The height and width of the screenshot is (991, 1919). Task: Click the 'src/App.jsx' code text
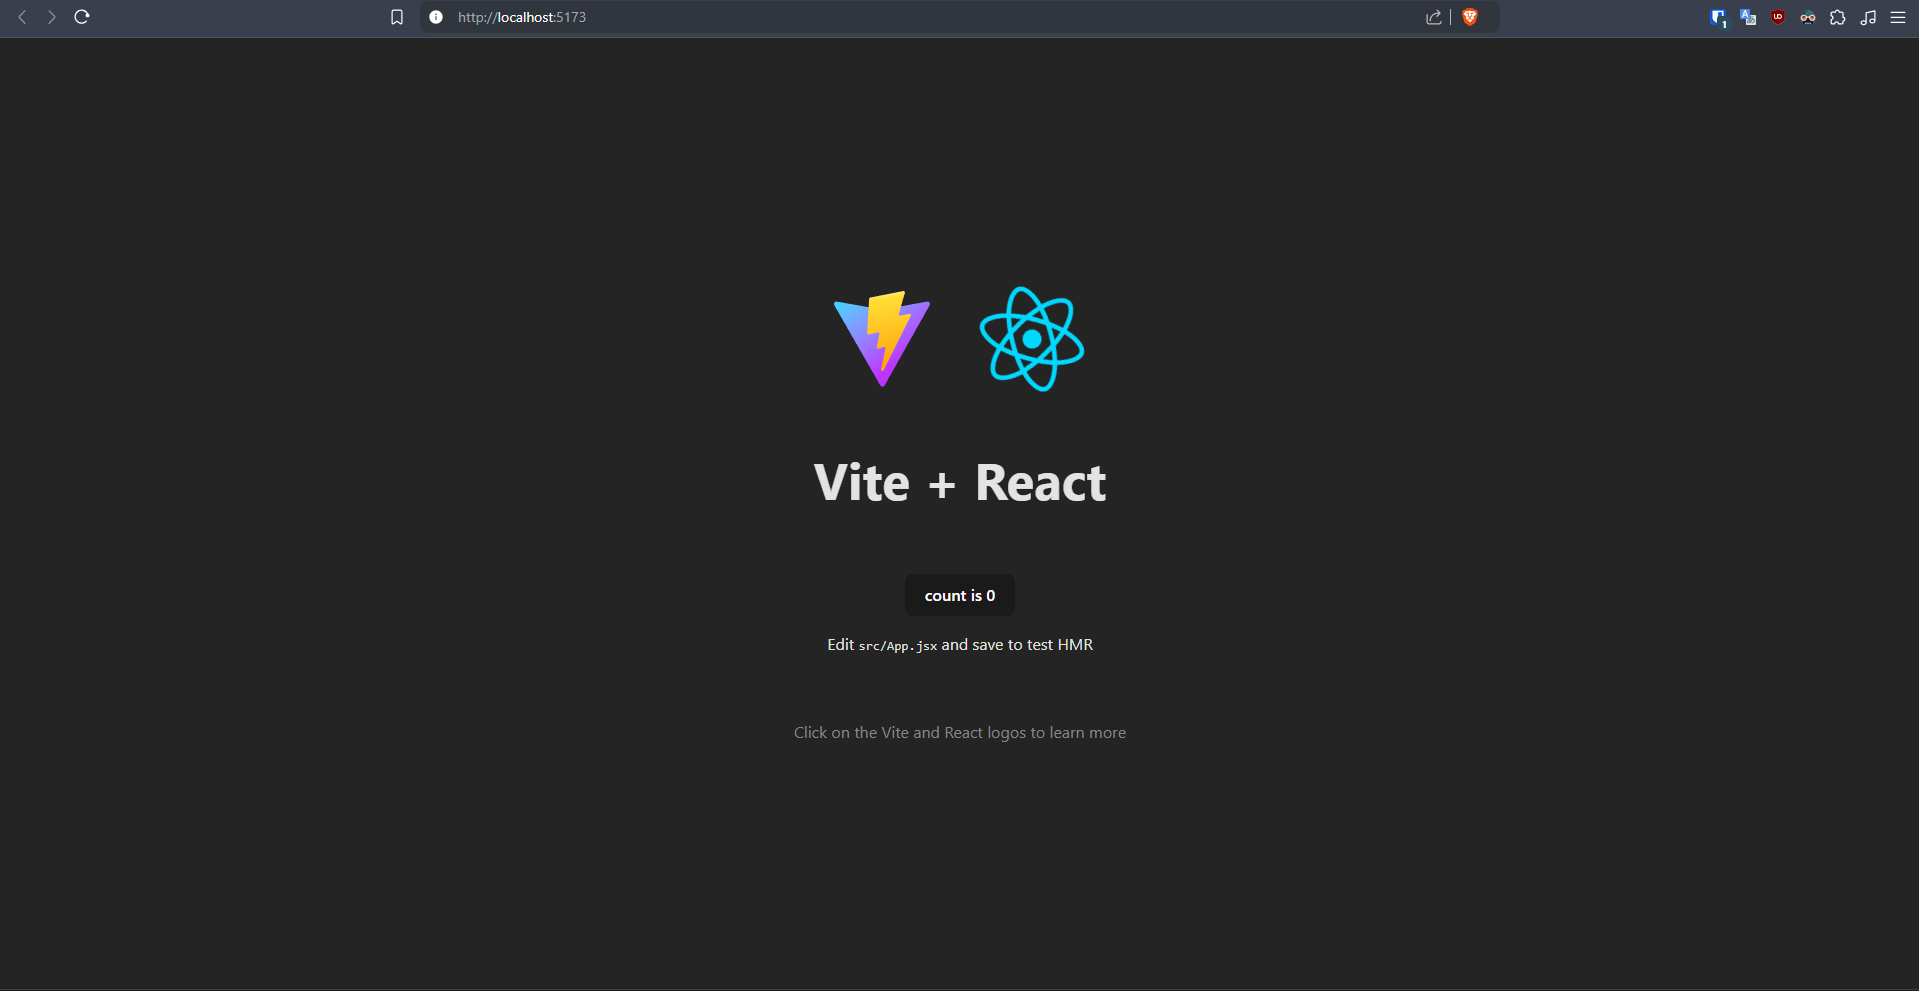point(898,646)
